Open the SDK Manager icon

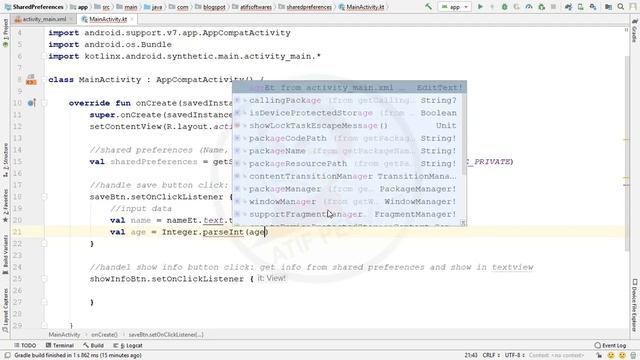[x=593, y=7]
